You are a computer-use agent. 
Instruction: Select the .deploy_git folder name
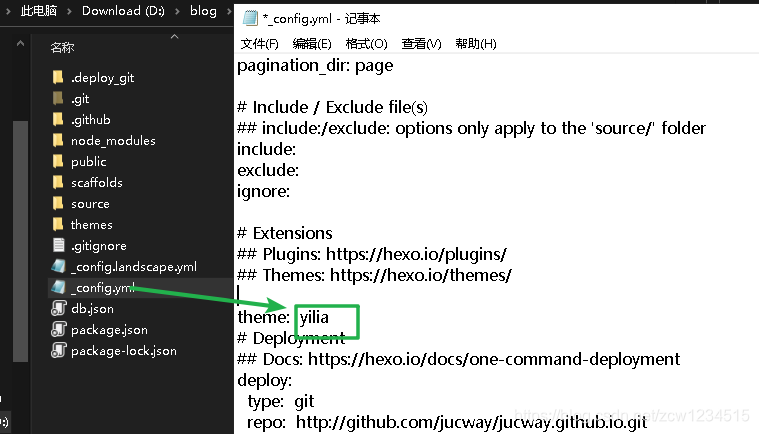click(102, 78)
